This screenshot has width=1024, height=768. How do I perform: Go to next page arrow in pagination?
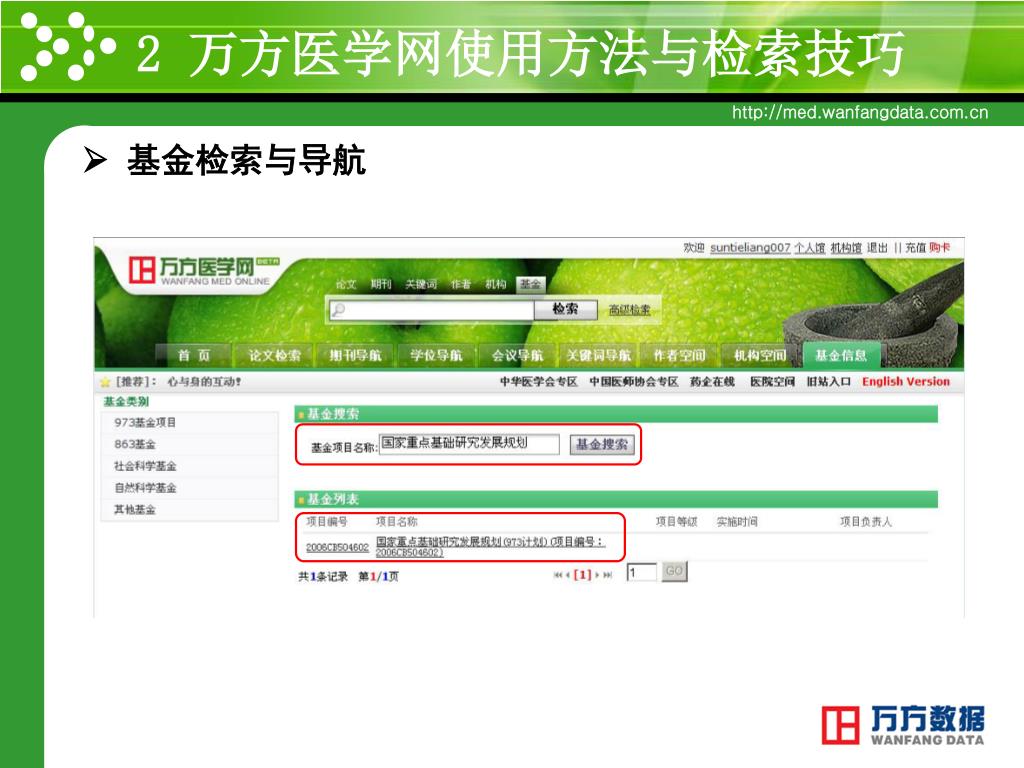(x=597, y=575)
